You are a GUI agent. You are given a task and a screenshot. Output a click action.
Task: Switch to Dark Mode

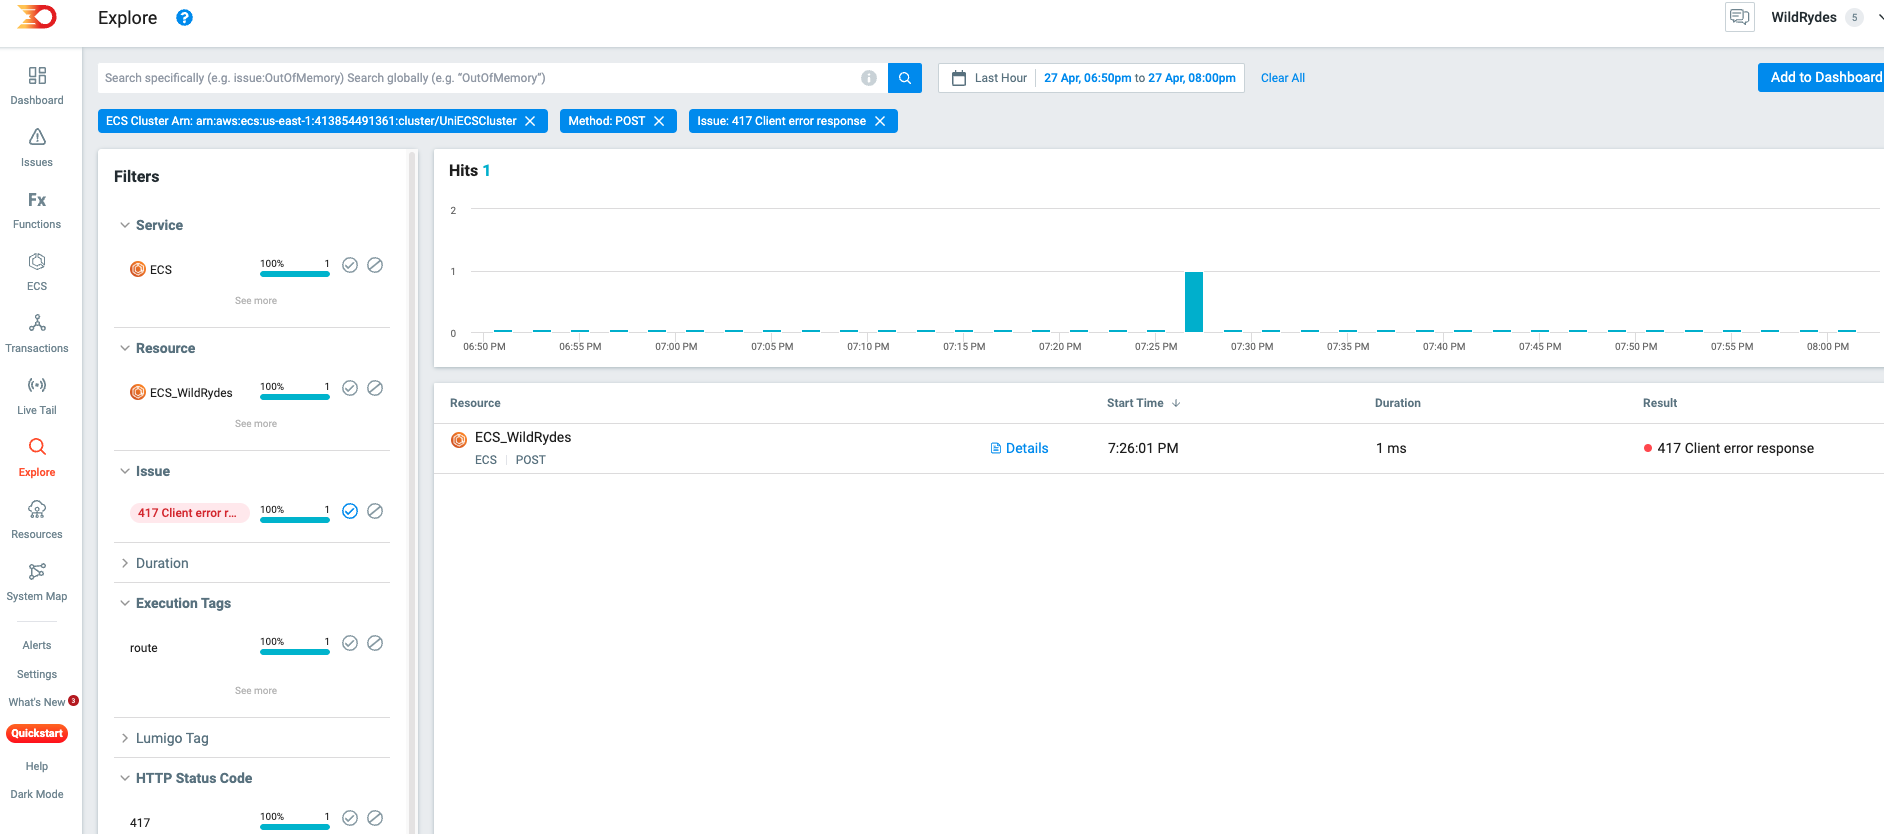(x=37, y=794)
